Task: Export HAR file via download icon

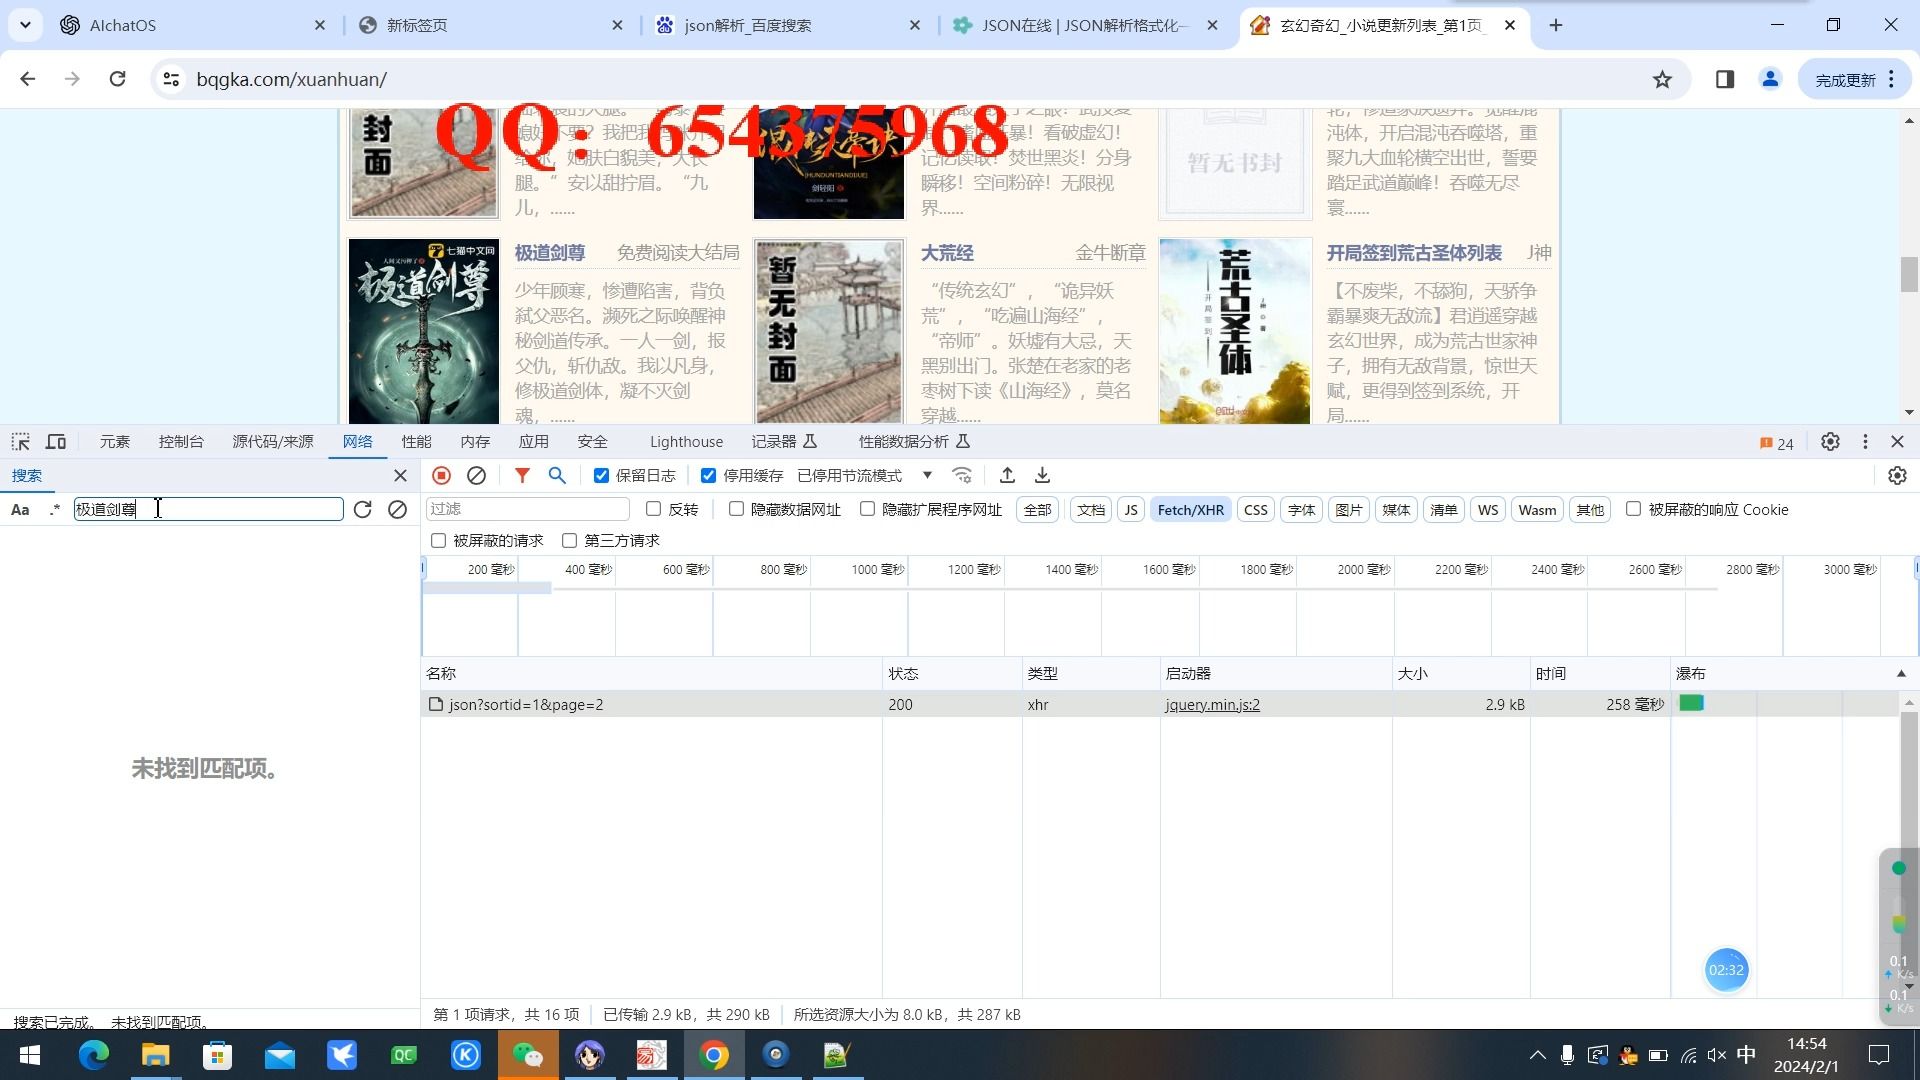Action: click(x=1041, y=475)
